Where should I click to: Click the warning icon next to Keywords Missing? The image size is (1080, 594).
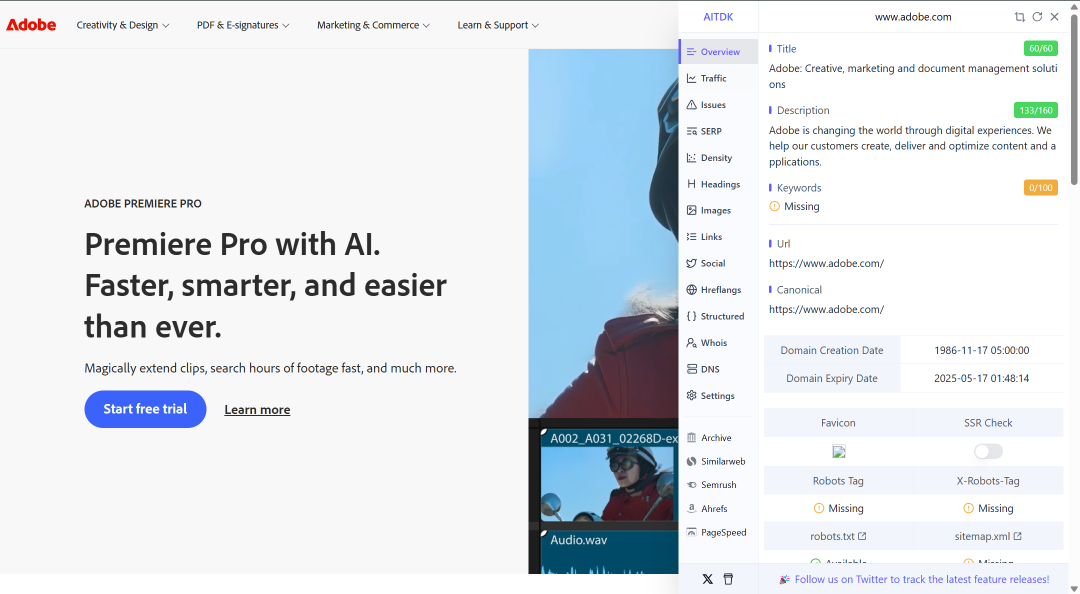click(774, 206)
